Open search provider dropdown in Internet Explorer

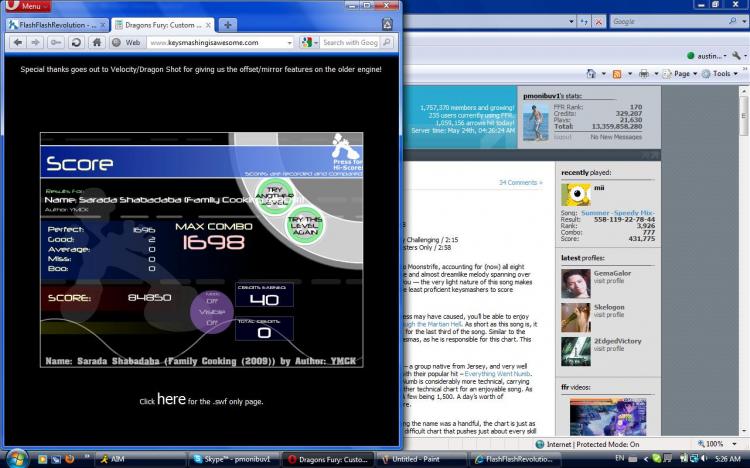(x=744, y=22)
